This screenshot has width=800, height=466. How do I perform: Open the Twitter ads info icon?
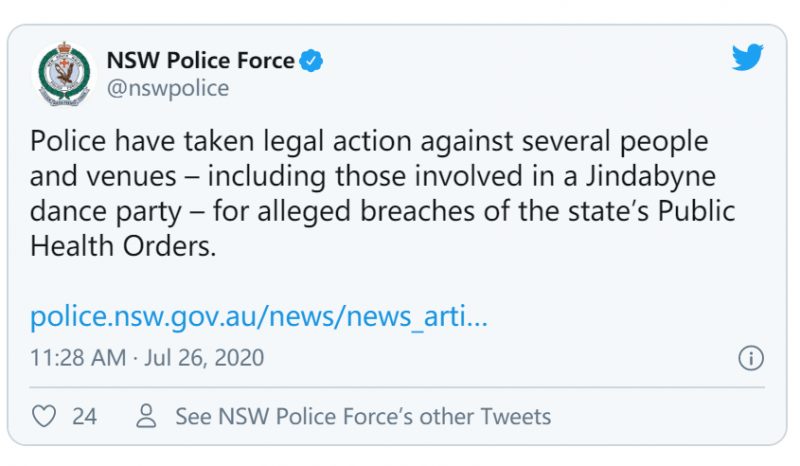(x=751, y=358)
